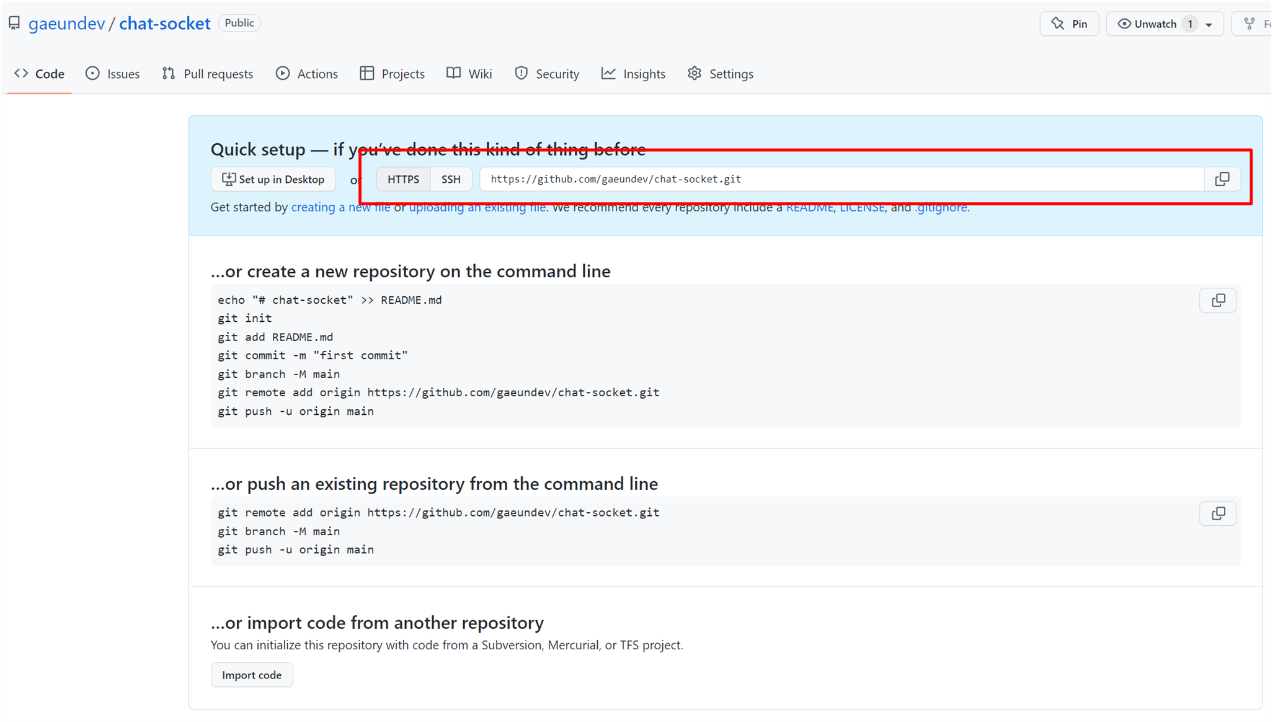Follow the uploading an existing file link
1272x722 pixels.
point(478,207)
